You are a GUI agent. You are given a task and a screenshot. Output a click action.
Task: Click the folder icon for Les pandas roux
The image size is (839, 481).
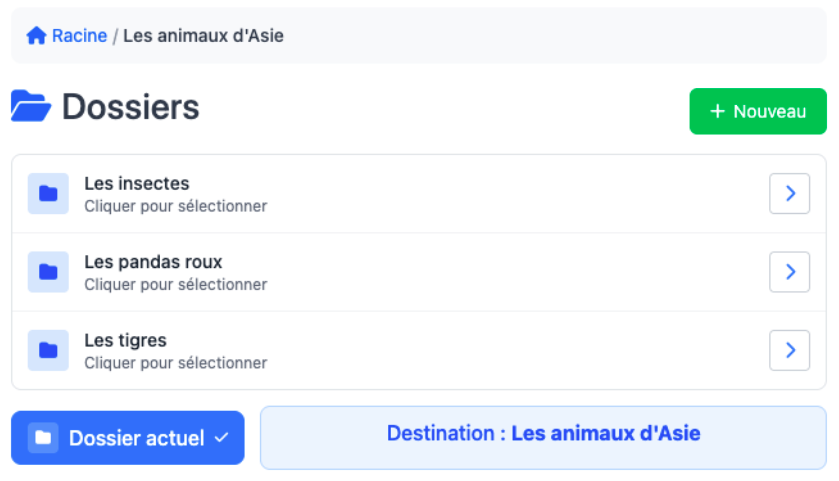click(48, 272)
